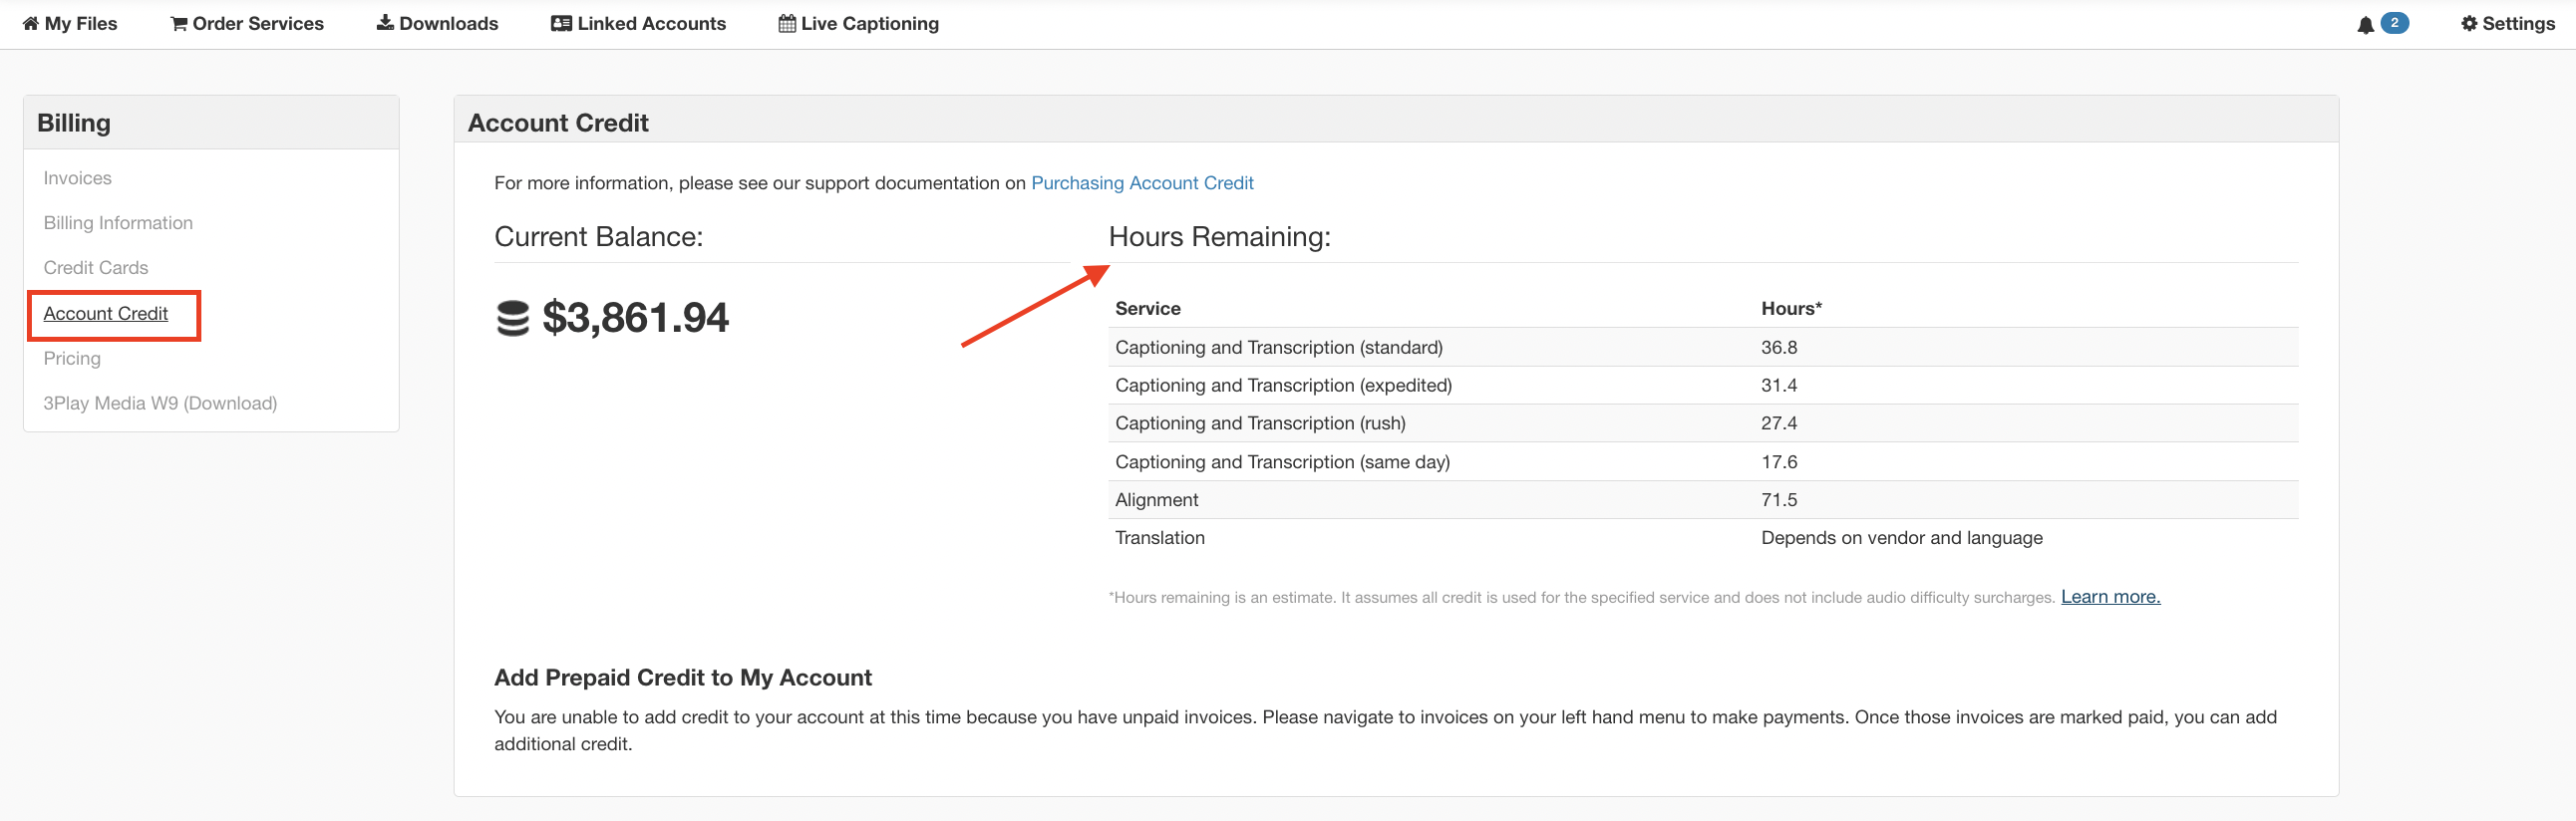The height and width of the screenshot is (821, 2576).
Task: Select Account Credit in Billing sidebar
Action: click(x=105, y=314)
